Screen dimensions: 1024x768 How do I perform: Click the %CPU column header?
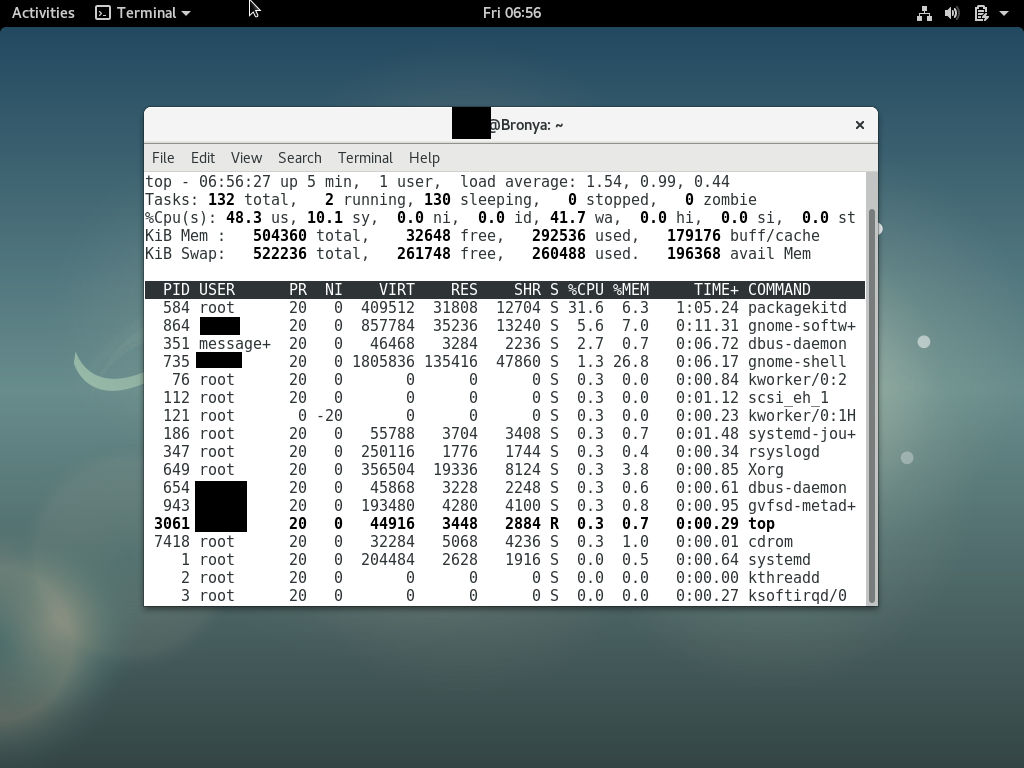[x=584, y=289]
